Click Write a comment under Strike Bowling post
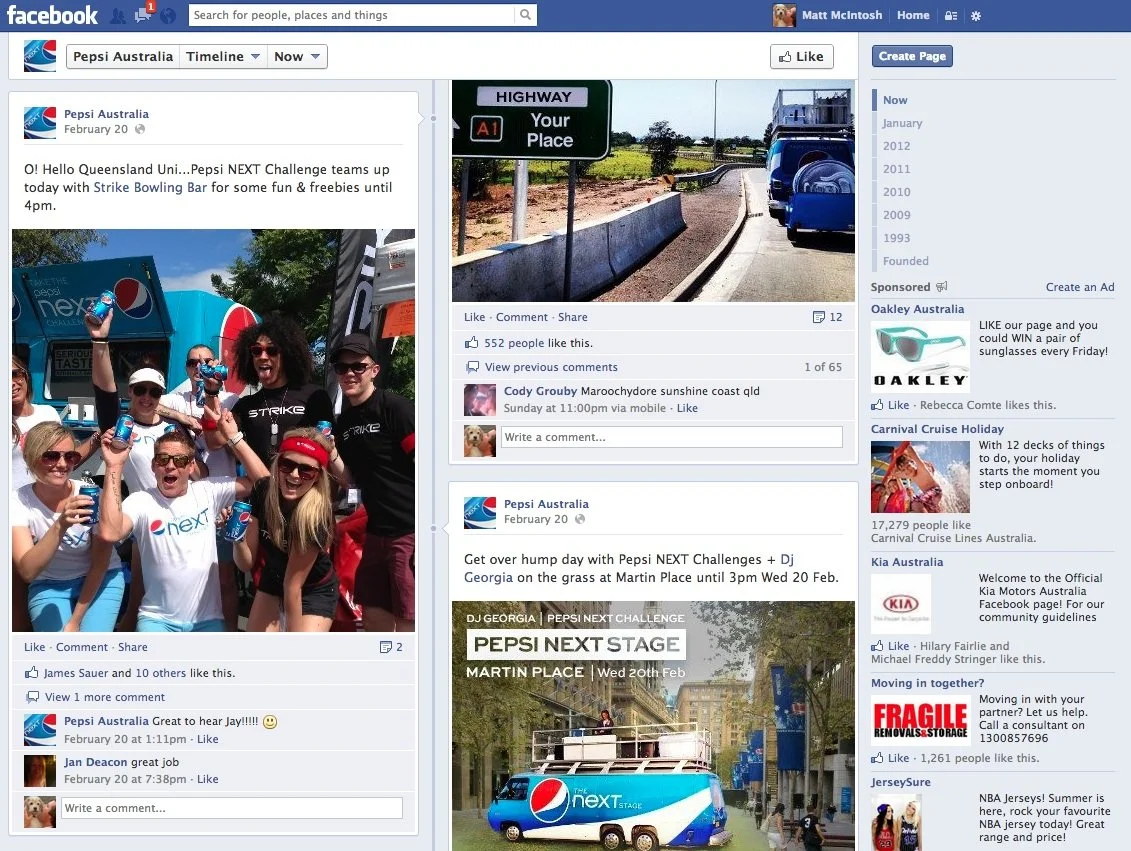The image size is (1131, 851). [232, 808]
